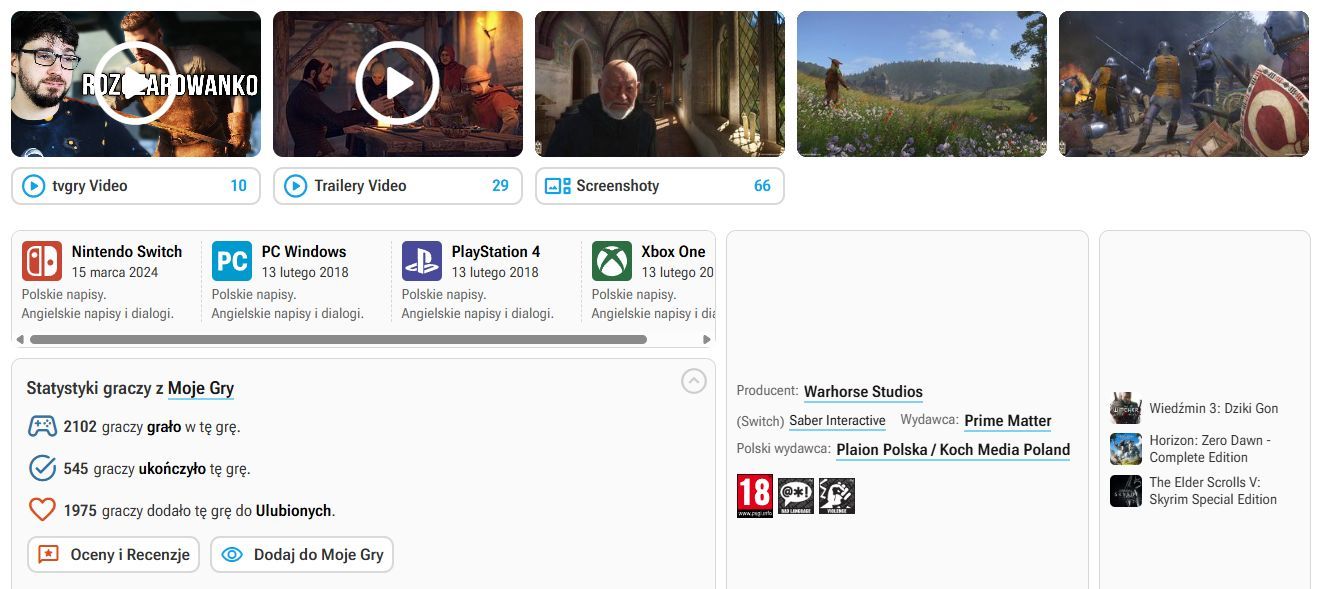Click the Nintendo Switch platform icon
The height and width of the screenshot is (589, 1324).
click(42, 261)
